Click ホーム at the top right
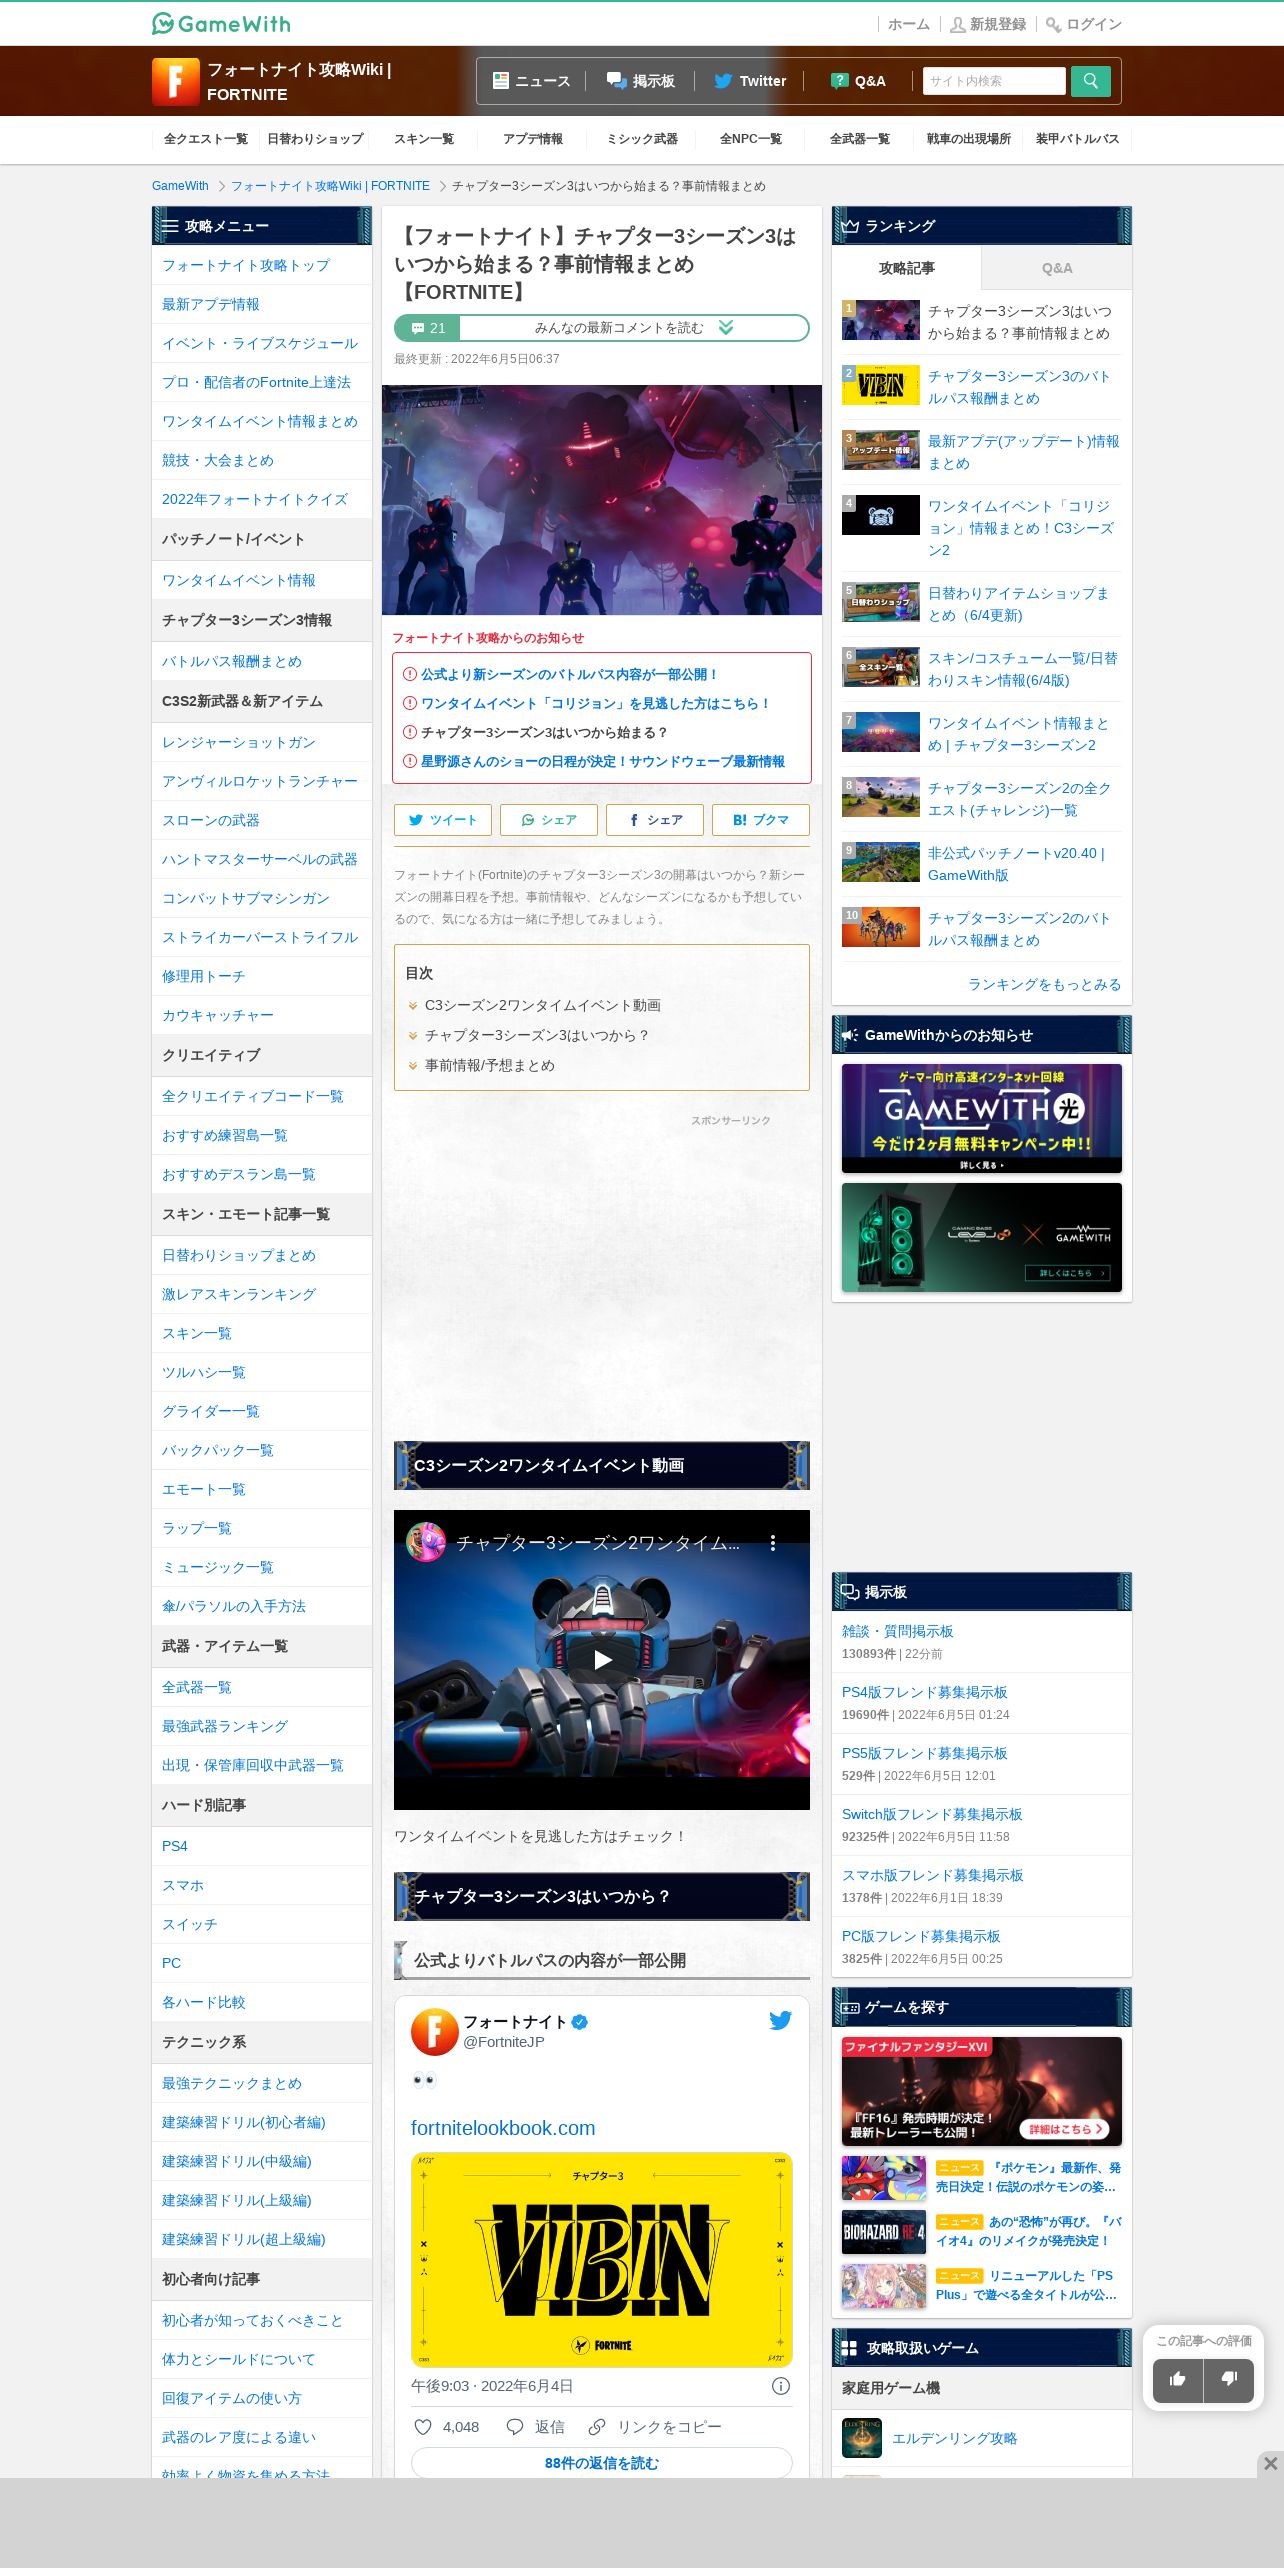 pos(908,24)
